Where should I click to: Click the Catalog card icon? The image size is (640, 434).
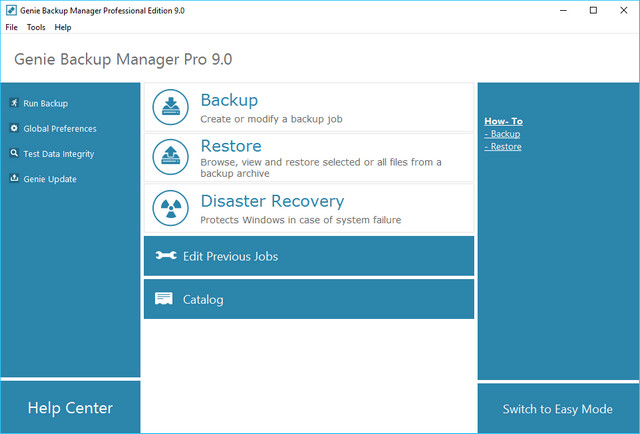(165, 299)
